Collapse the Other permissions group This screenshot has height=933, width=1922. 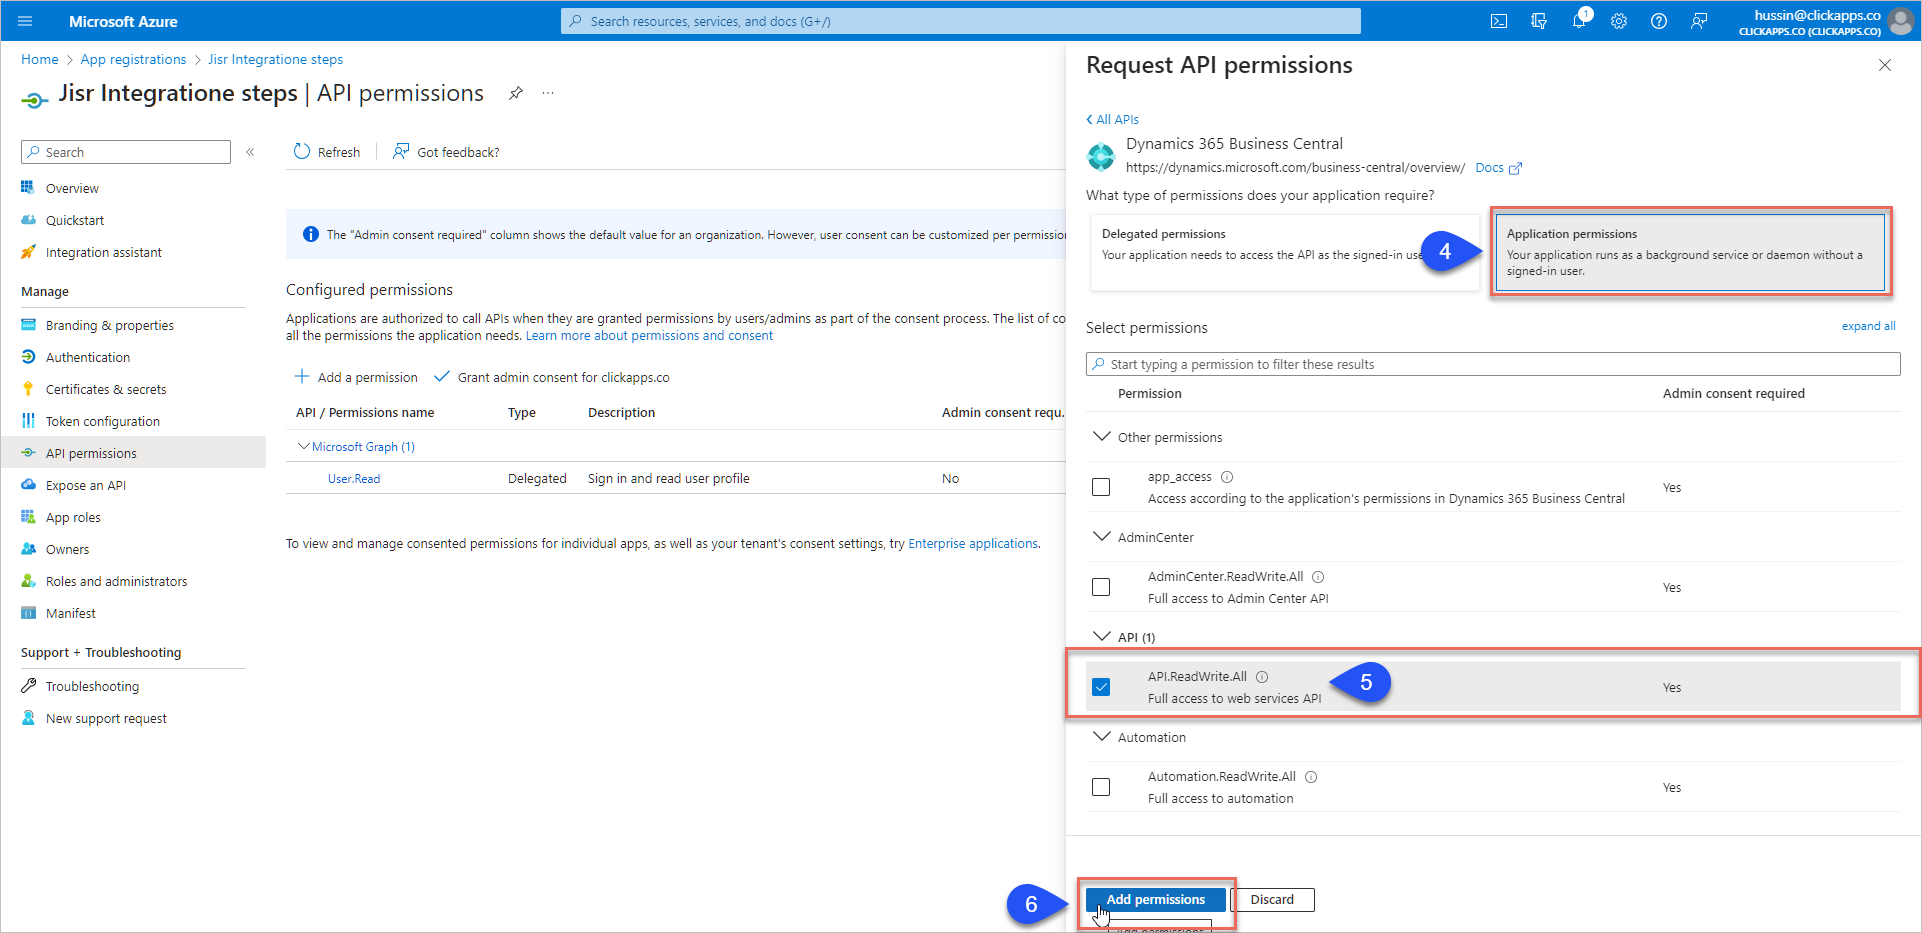pyautogui.click(x=1102, y=437)
